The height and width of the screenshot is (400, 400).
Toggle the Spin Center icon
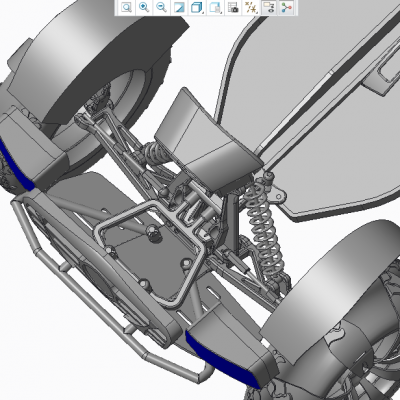286,7
